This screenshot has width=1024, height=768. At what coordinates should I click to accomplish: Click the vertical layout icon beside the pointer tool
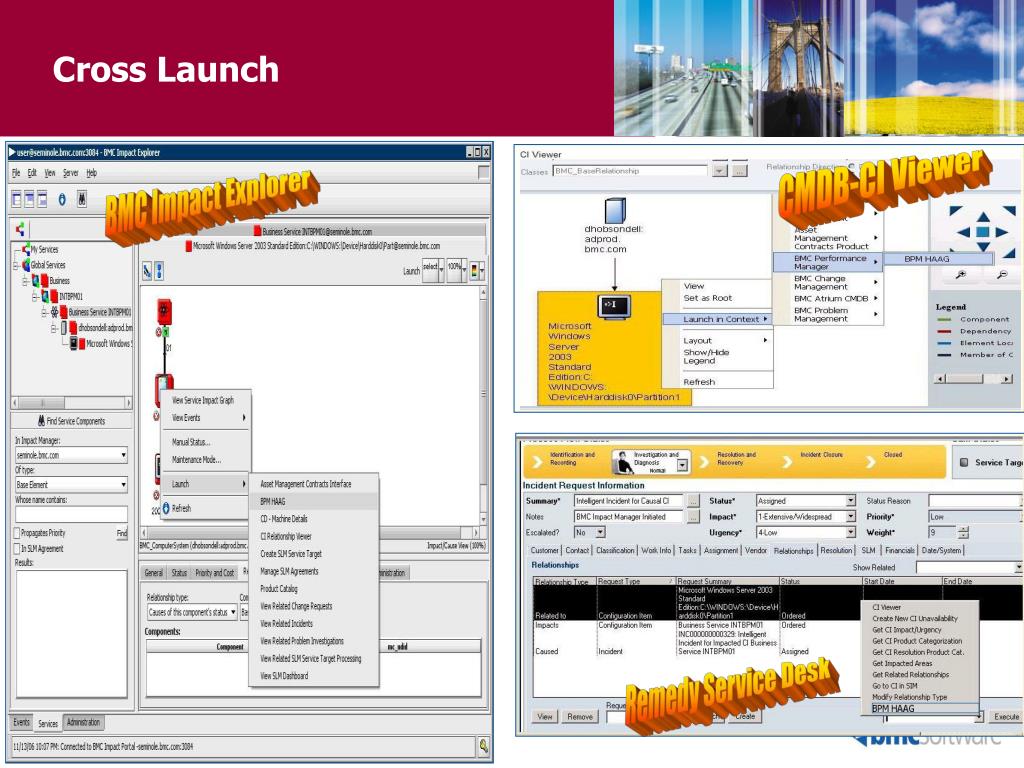[x=159, y=270]
